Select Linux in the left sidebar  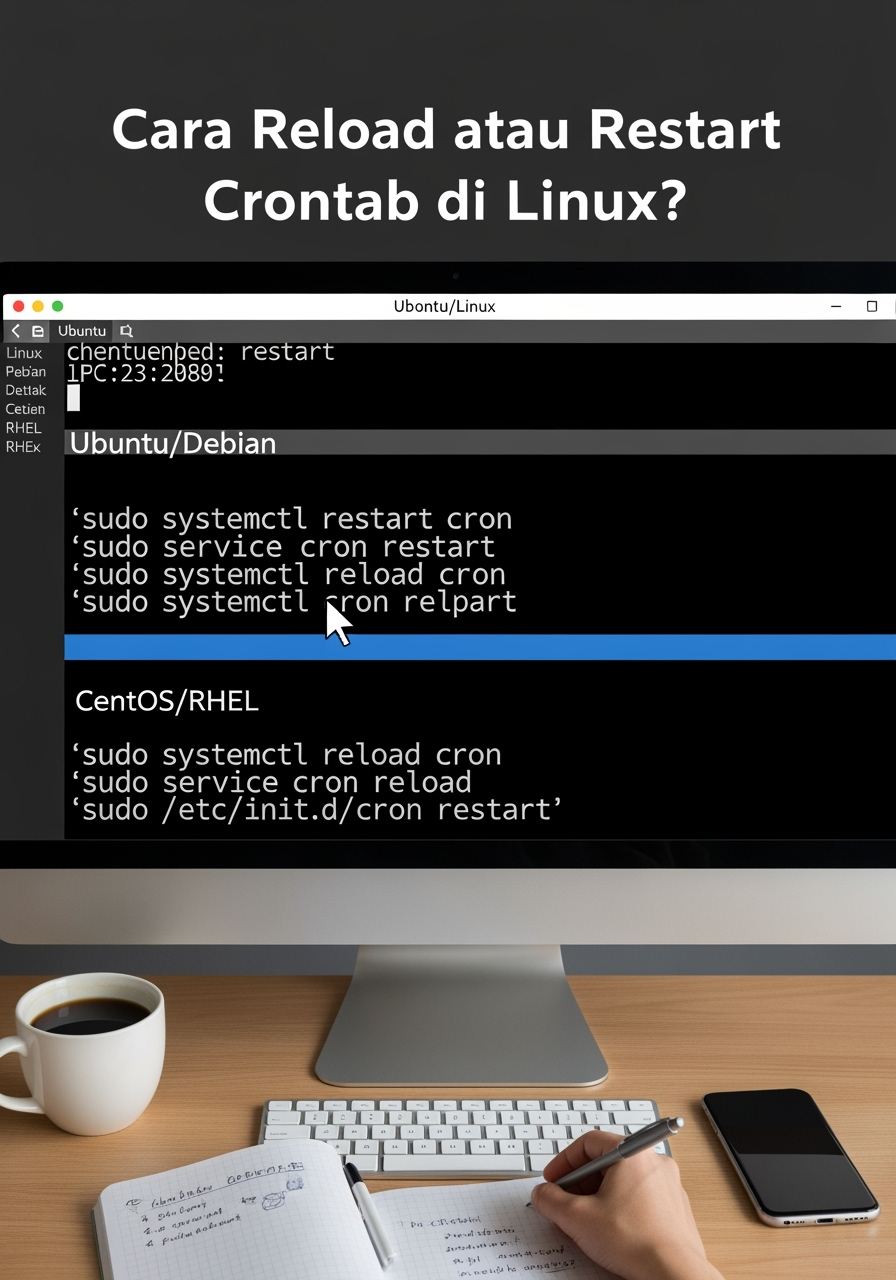[x=24, y=353]
